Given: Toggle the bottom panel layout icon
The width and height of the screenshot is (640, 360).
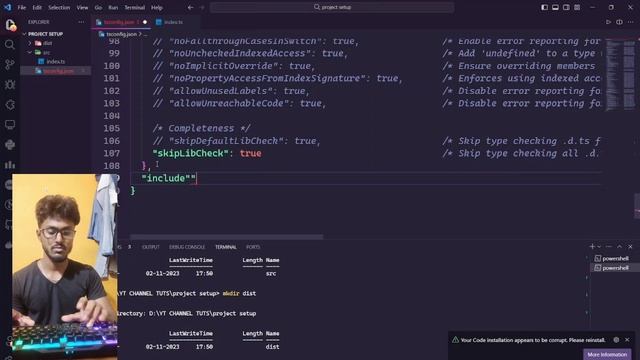Looking at the screenshot, I should [556, 7].
